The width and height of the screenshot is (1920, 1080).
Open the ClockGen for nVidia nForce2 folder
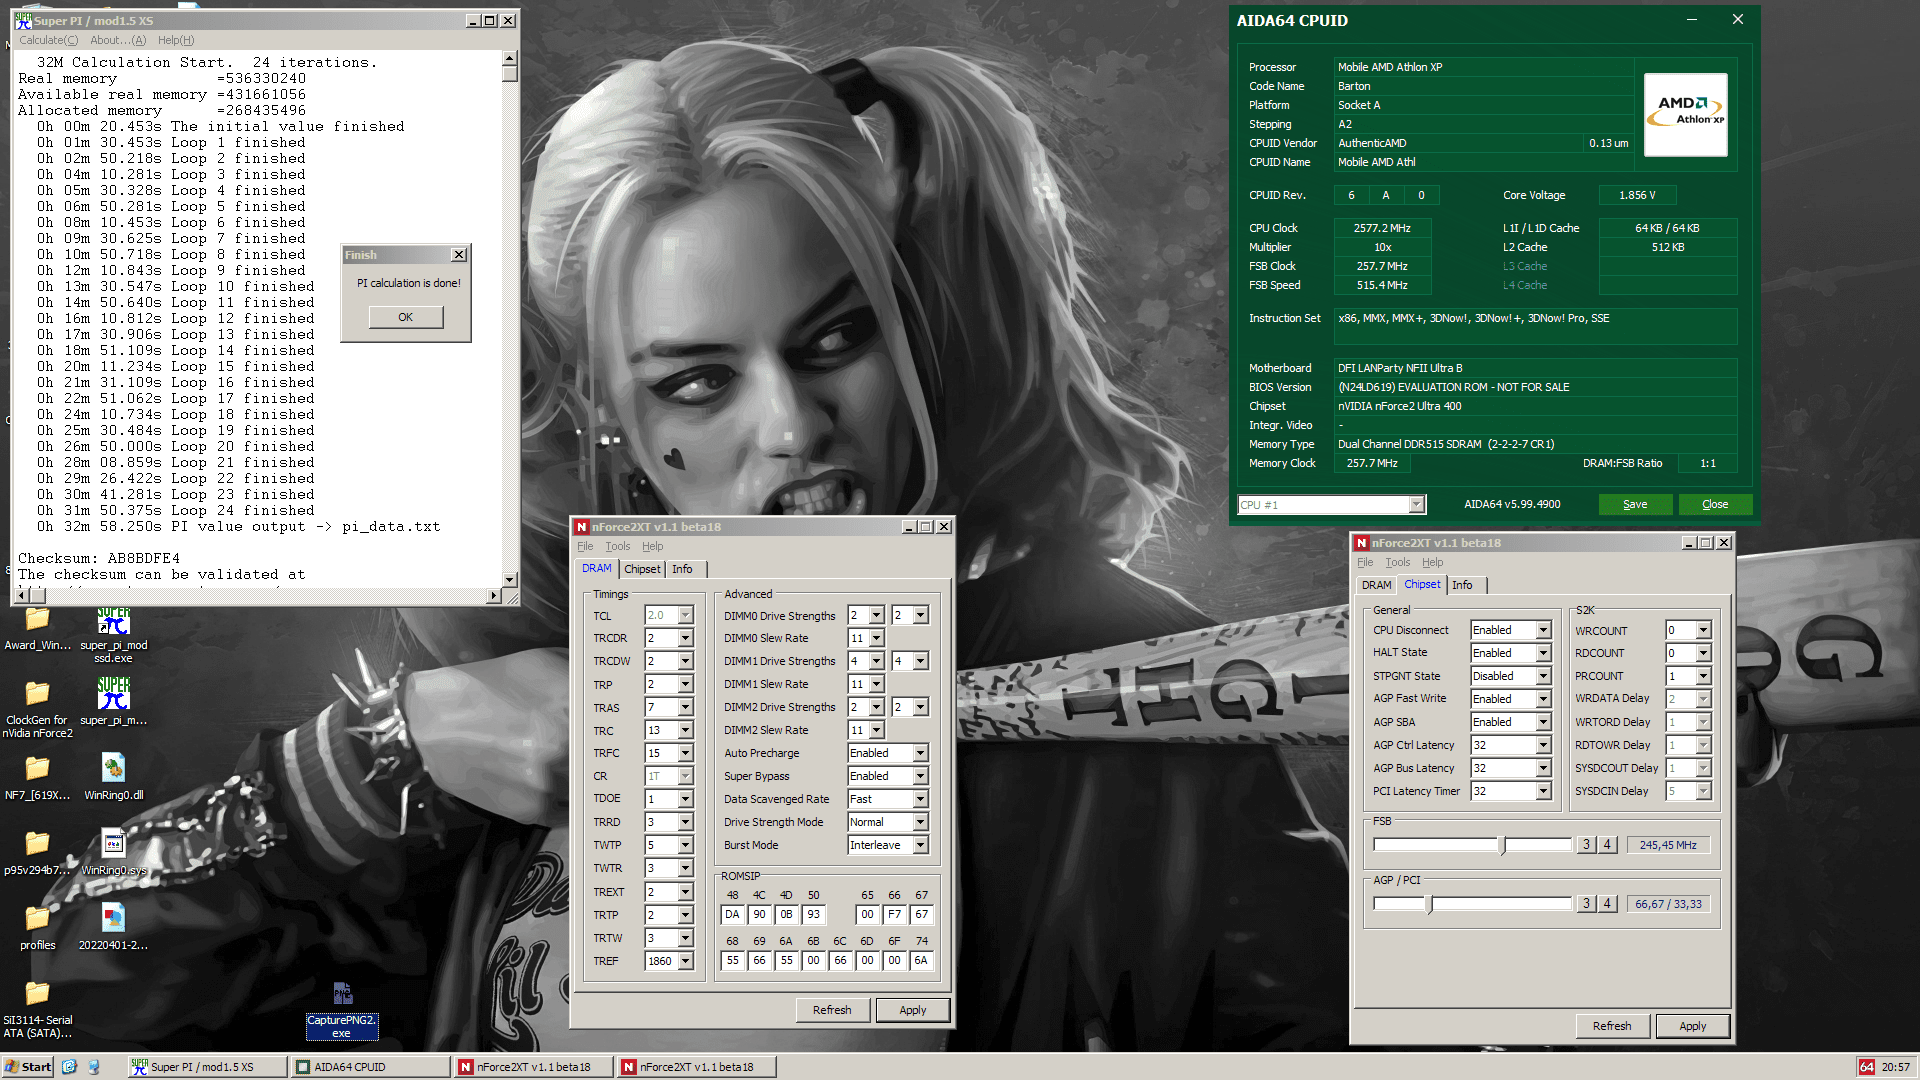point(37,694)
